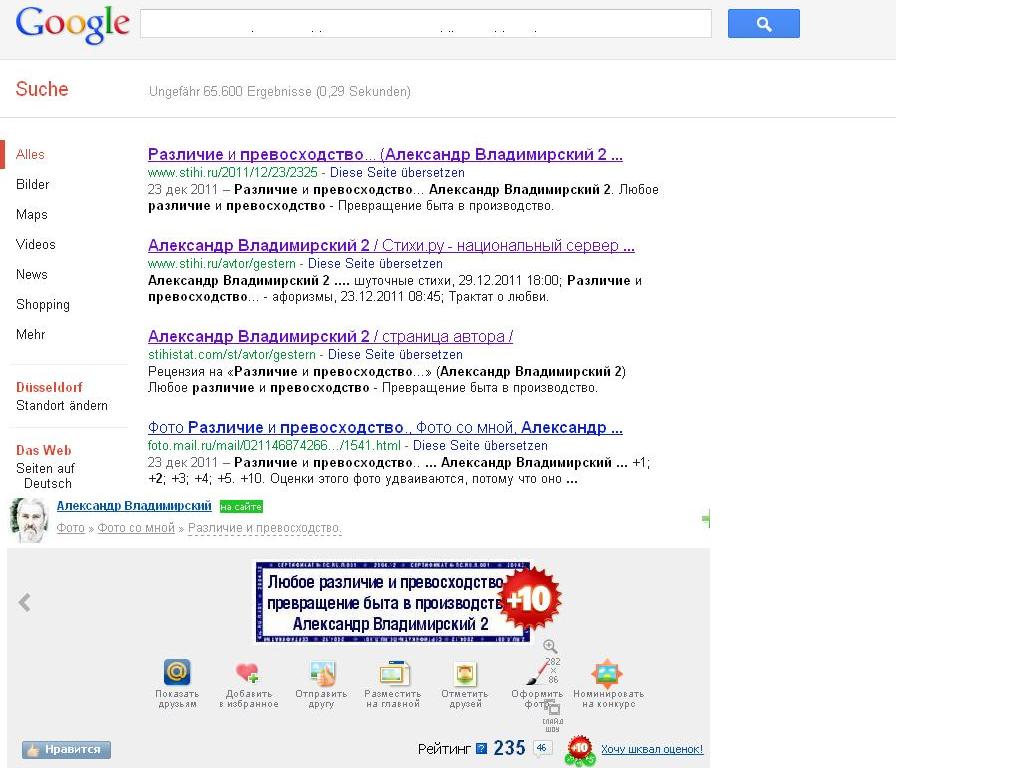Click the 'Оформить фото' brush icon
The image size is (1024, 768).
coord(537,673)
